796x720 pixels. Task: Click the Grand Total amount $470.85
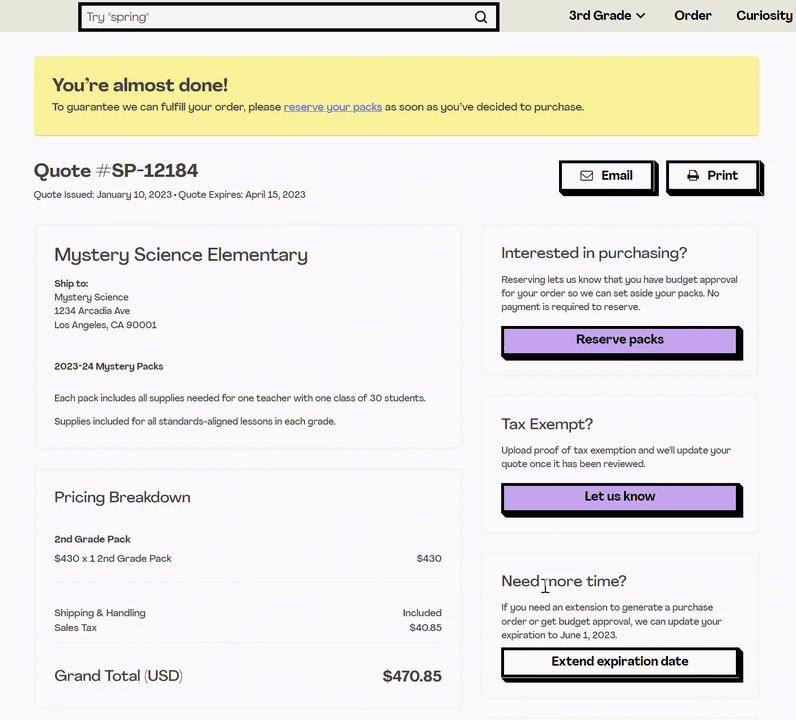412,676
